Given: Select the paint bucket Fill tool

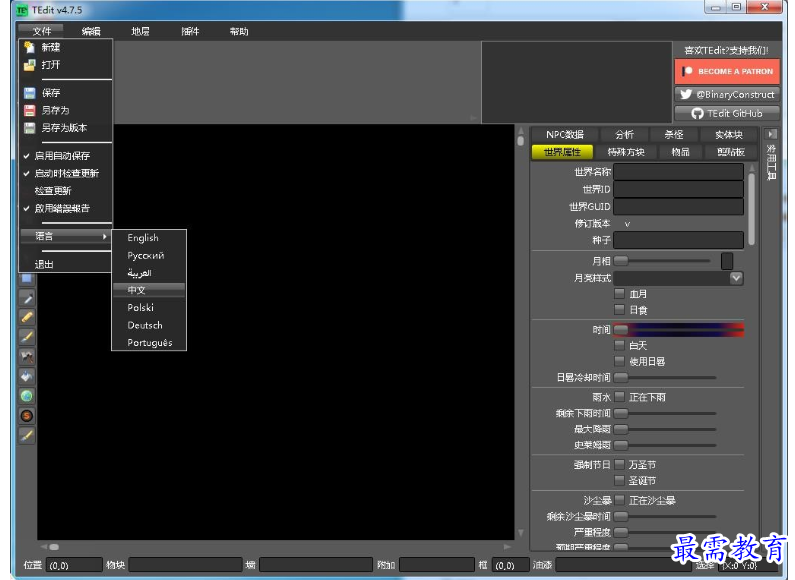Looking at the screenshot, I should [27, 376].
